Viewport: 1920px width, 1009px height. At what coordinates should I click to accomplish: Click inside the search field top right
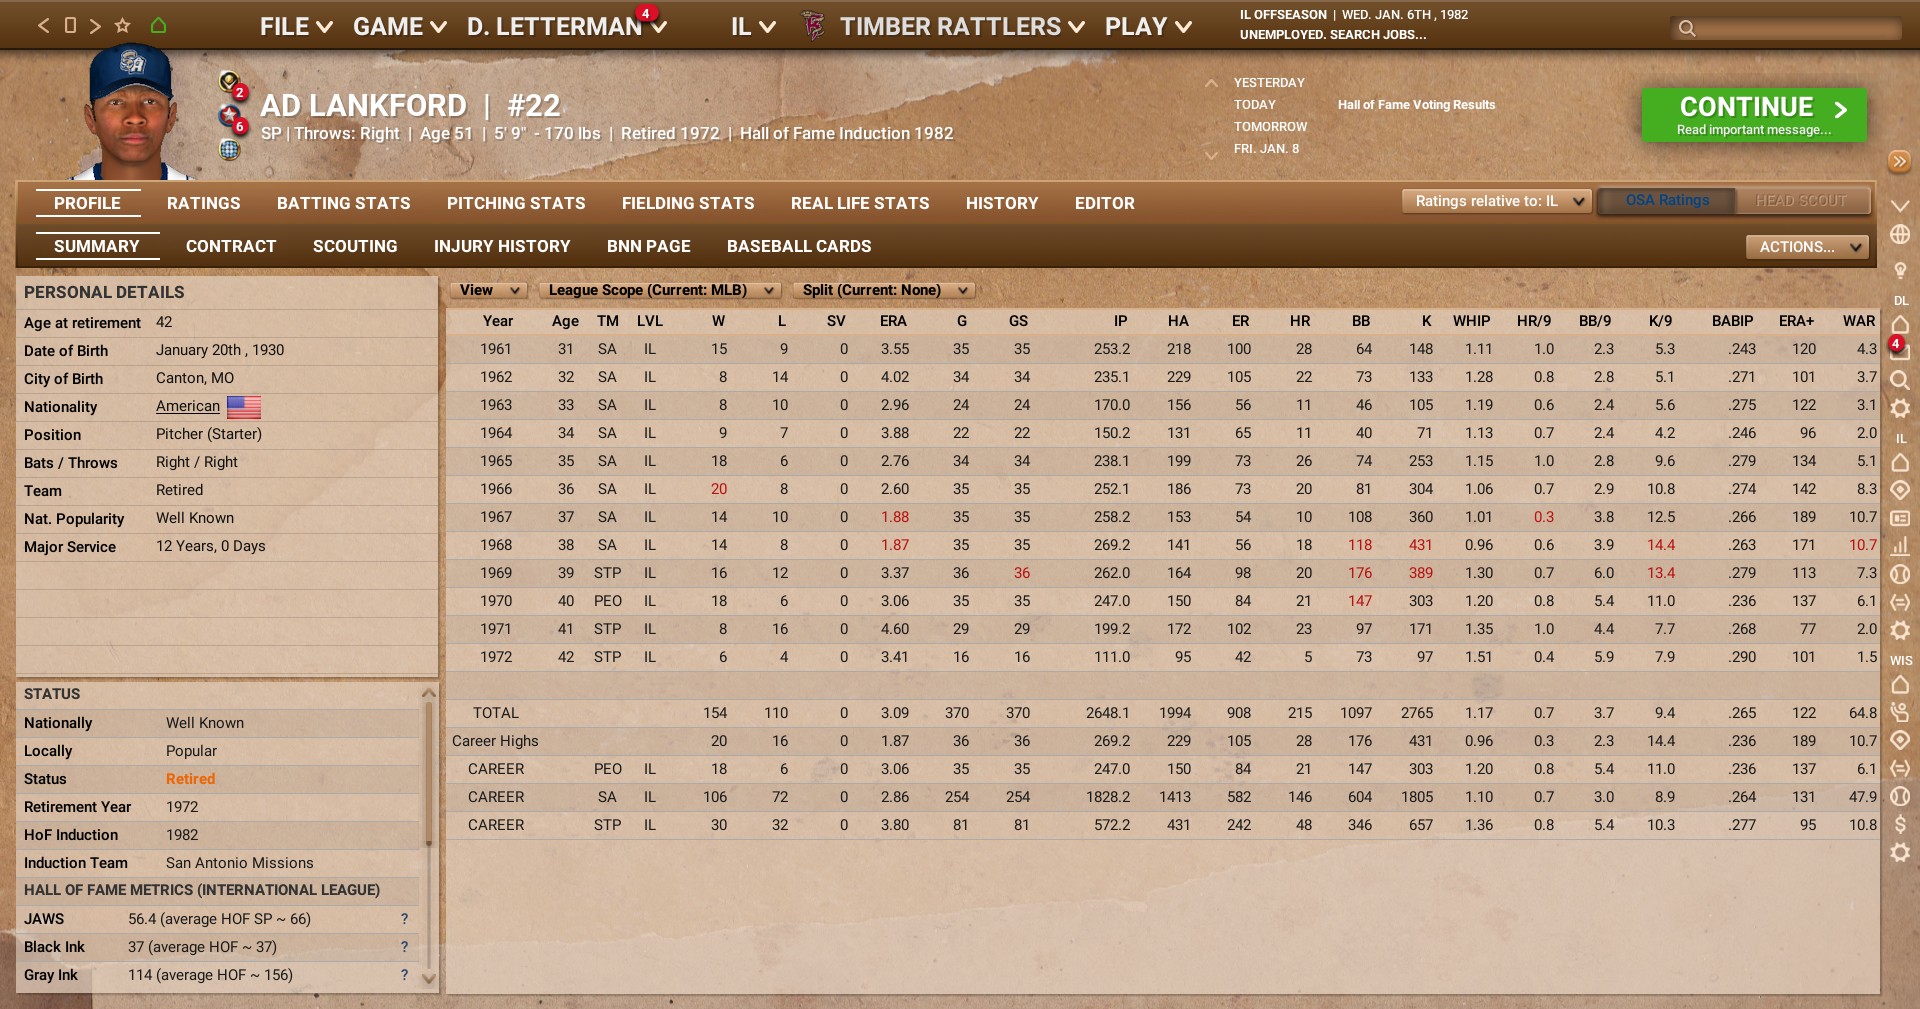[x=1790, y=29]
